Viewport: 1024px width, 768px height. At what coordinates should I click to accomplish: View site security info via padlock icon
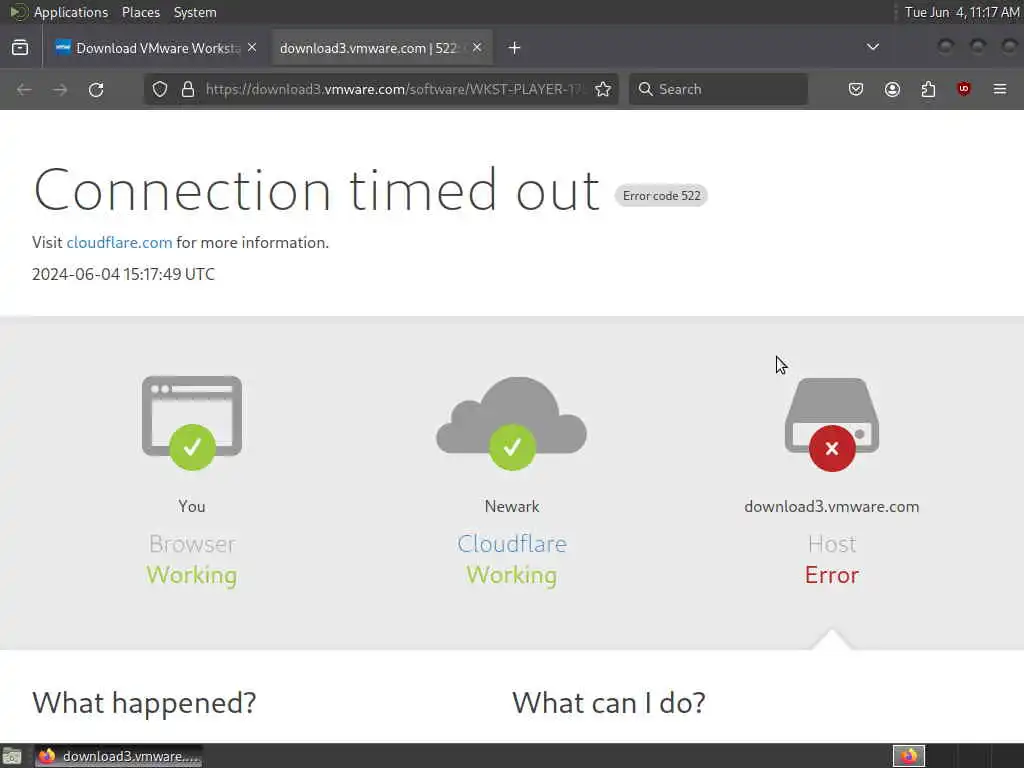[x=188, y=89]
